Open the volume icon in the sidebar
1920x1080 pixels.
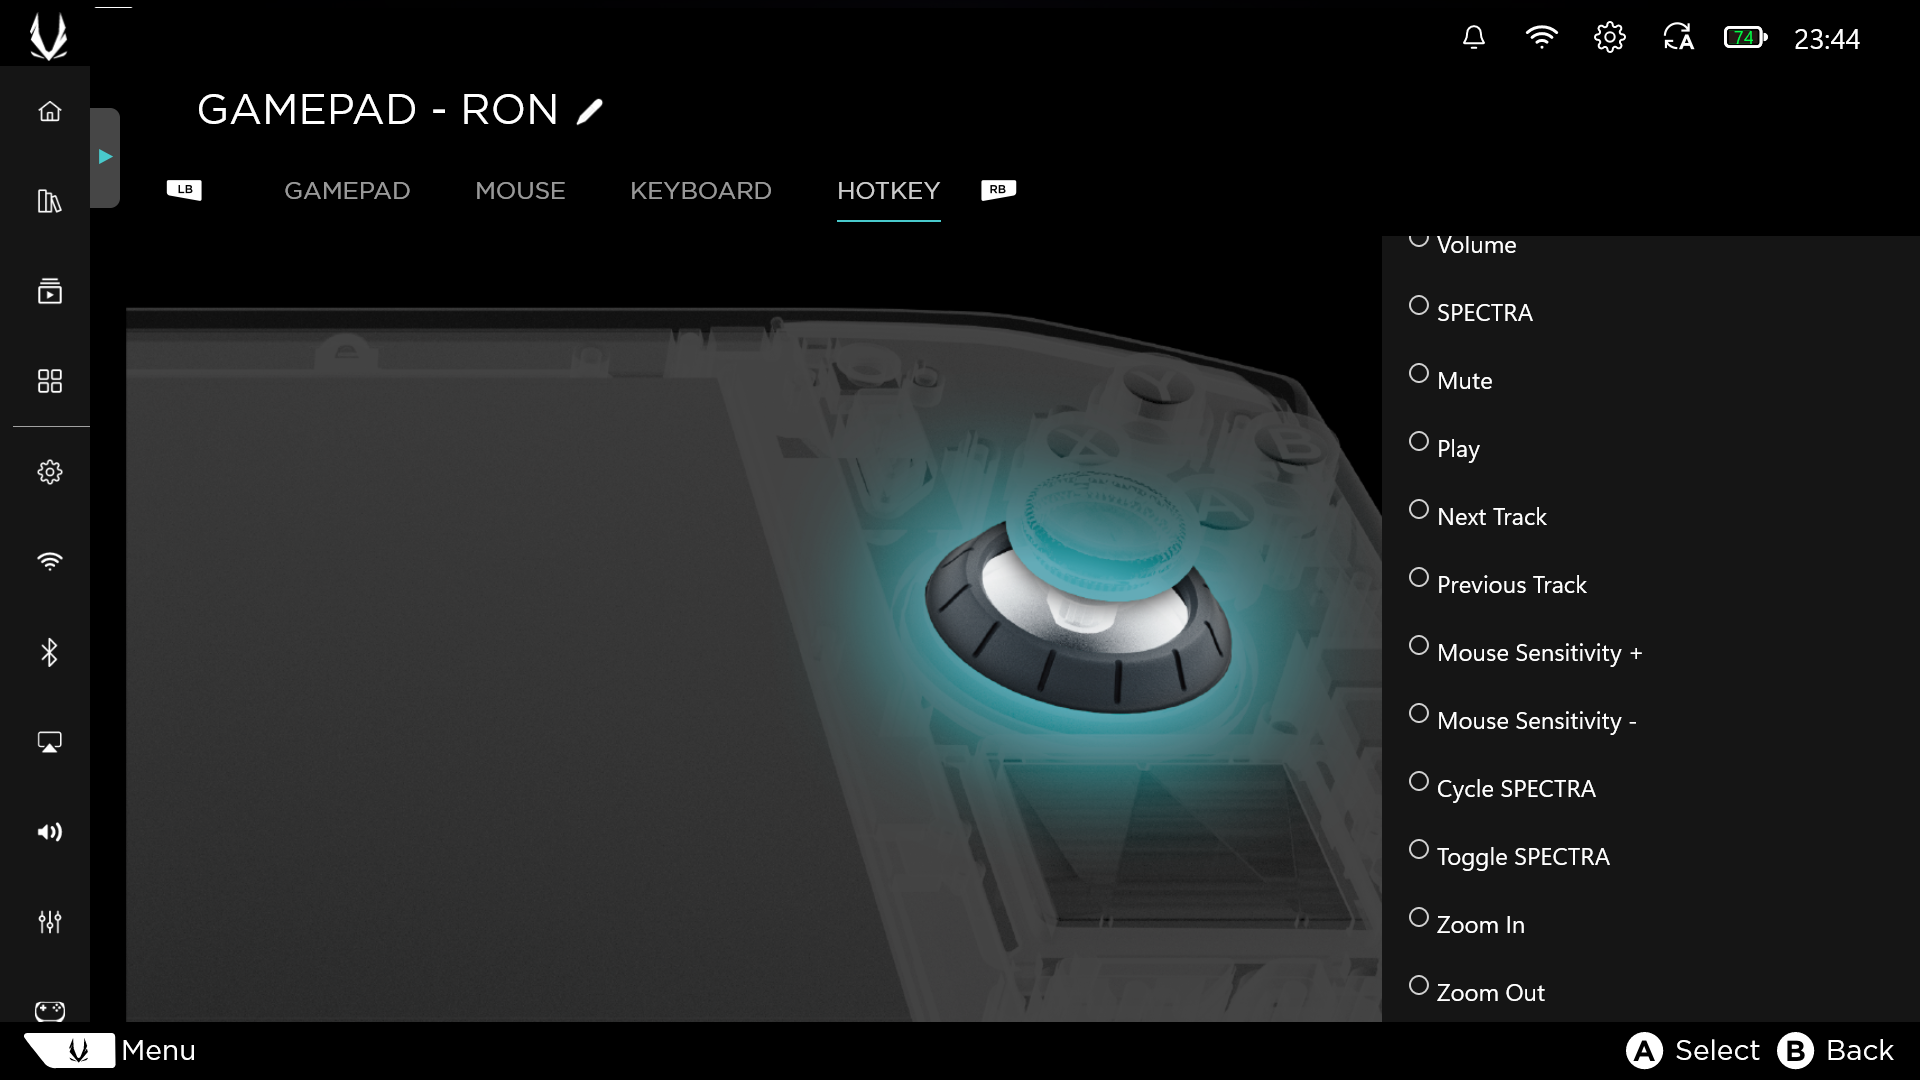pos(49,832)
